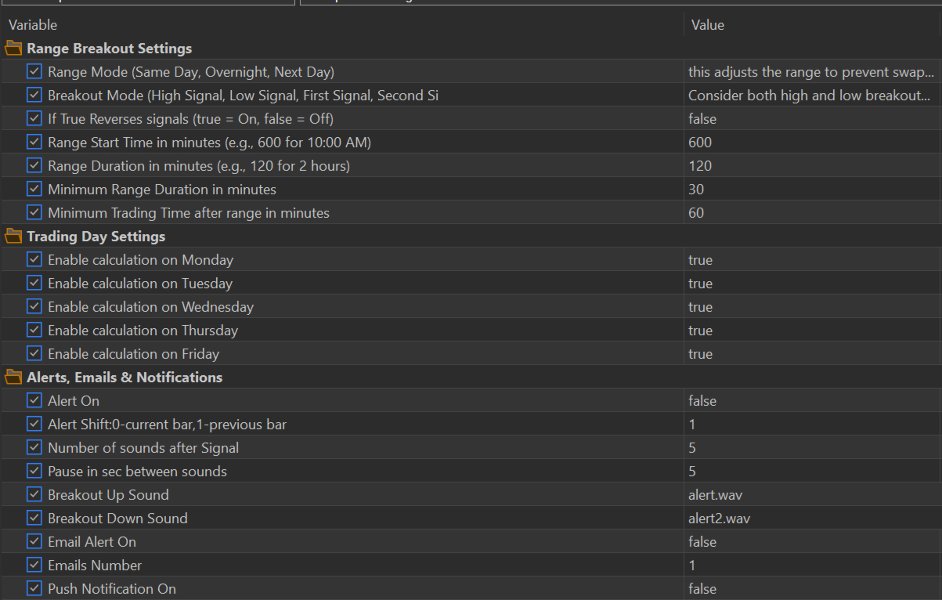Open the Range Mode value dropdown
This screenshot has height=600, width=942.
pyautogui.click(x=810, y=72)
